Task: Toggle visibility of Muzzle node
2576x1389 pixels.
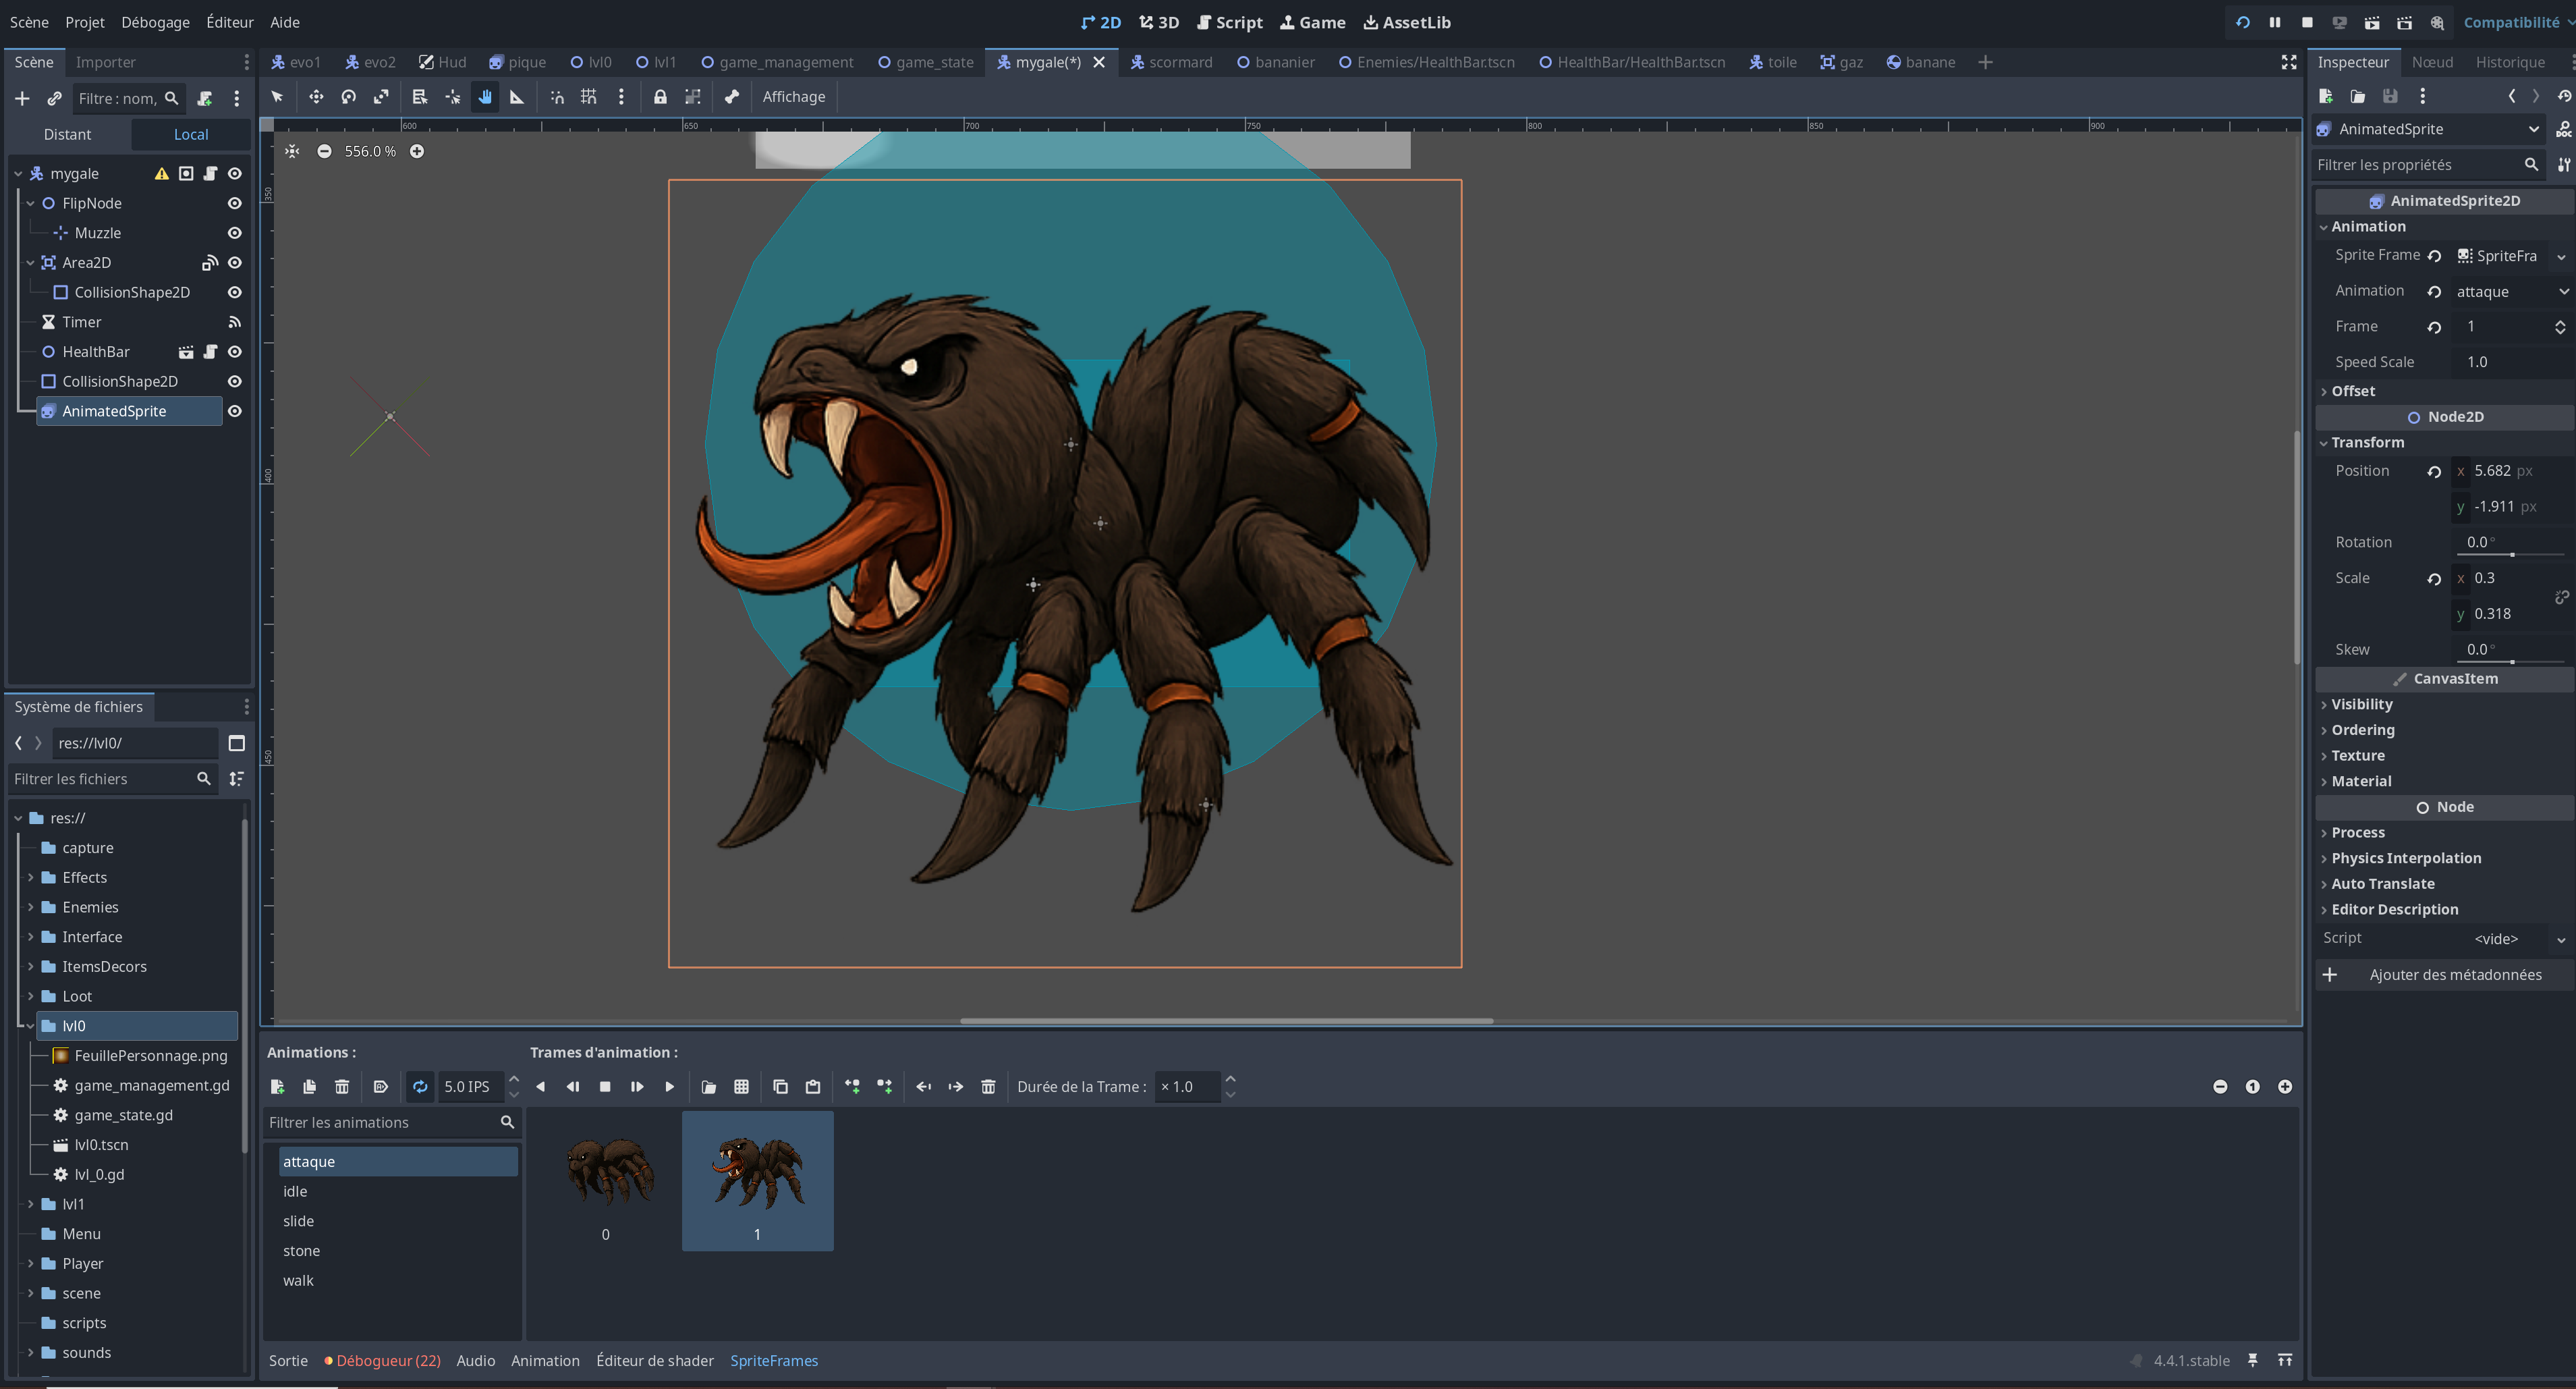Action: [235, 233]
